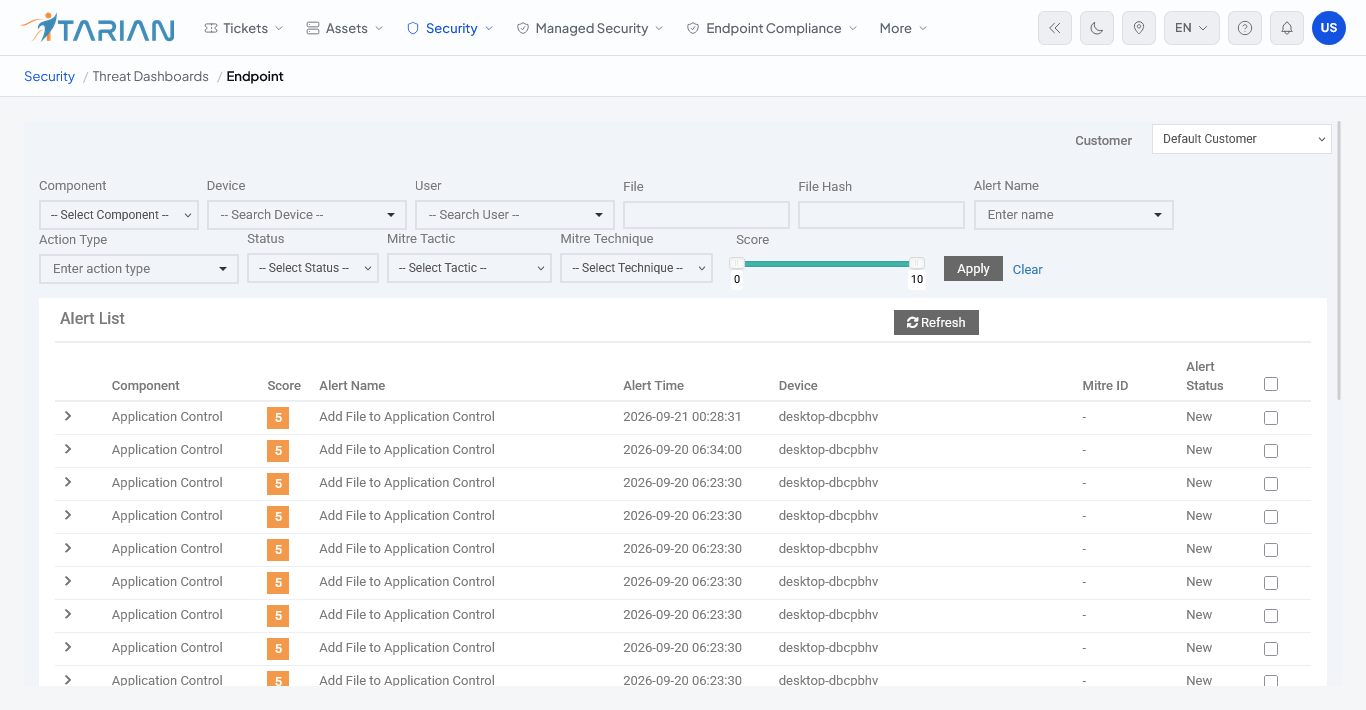Image resolution: width=1366 pixels, height=710 pixels.
Task: Open the location pin icon
Action: pos(1139,28)
